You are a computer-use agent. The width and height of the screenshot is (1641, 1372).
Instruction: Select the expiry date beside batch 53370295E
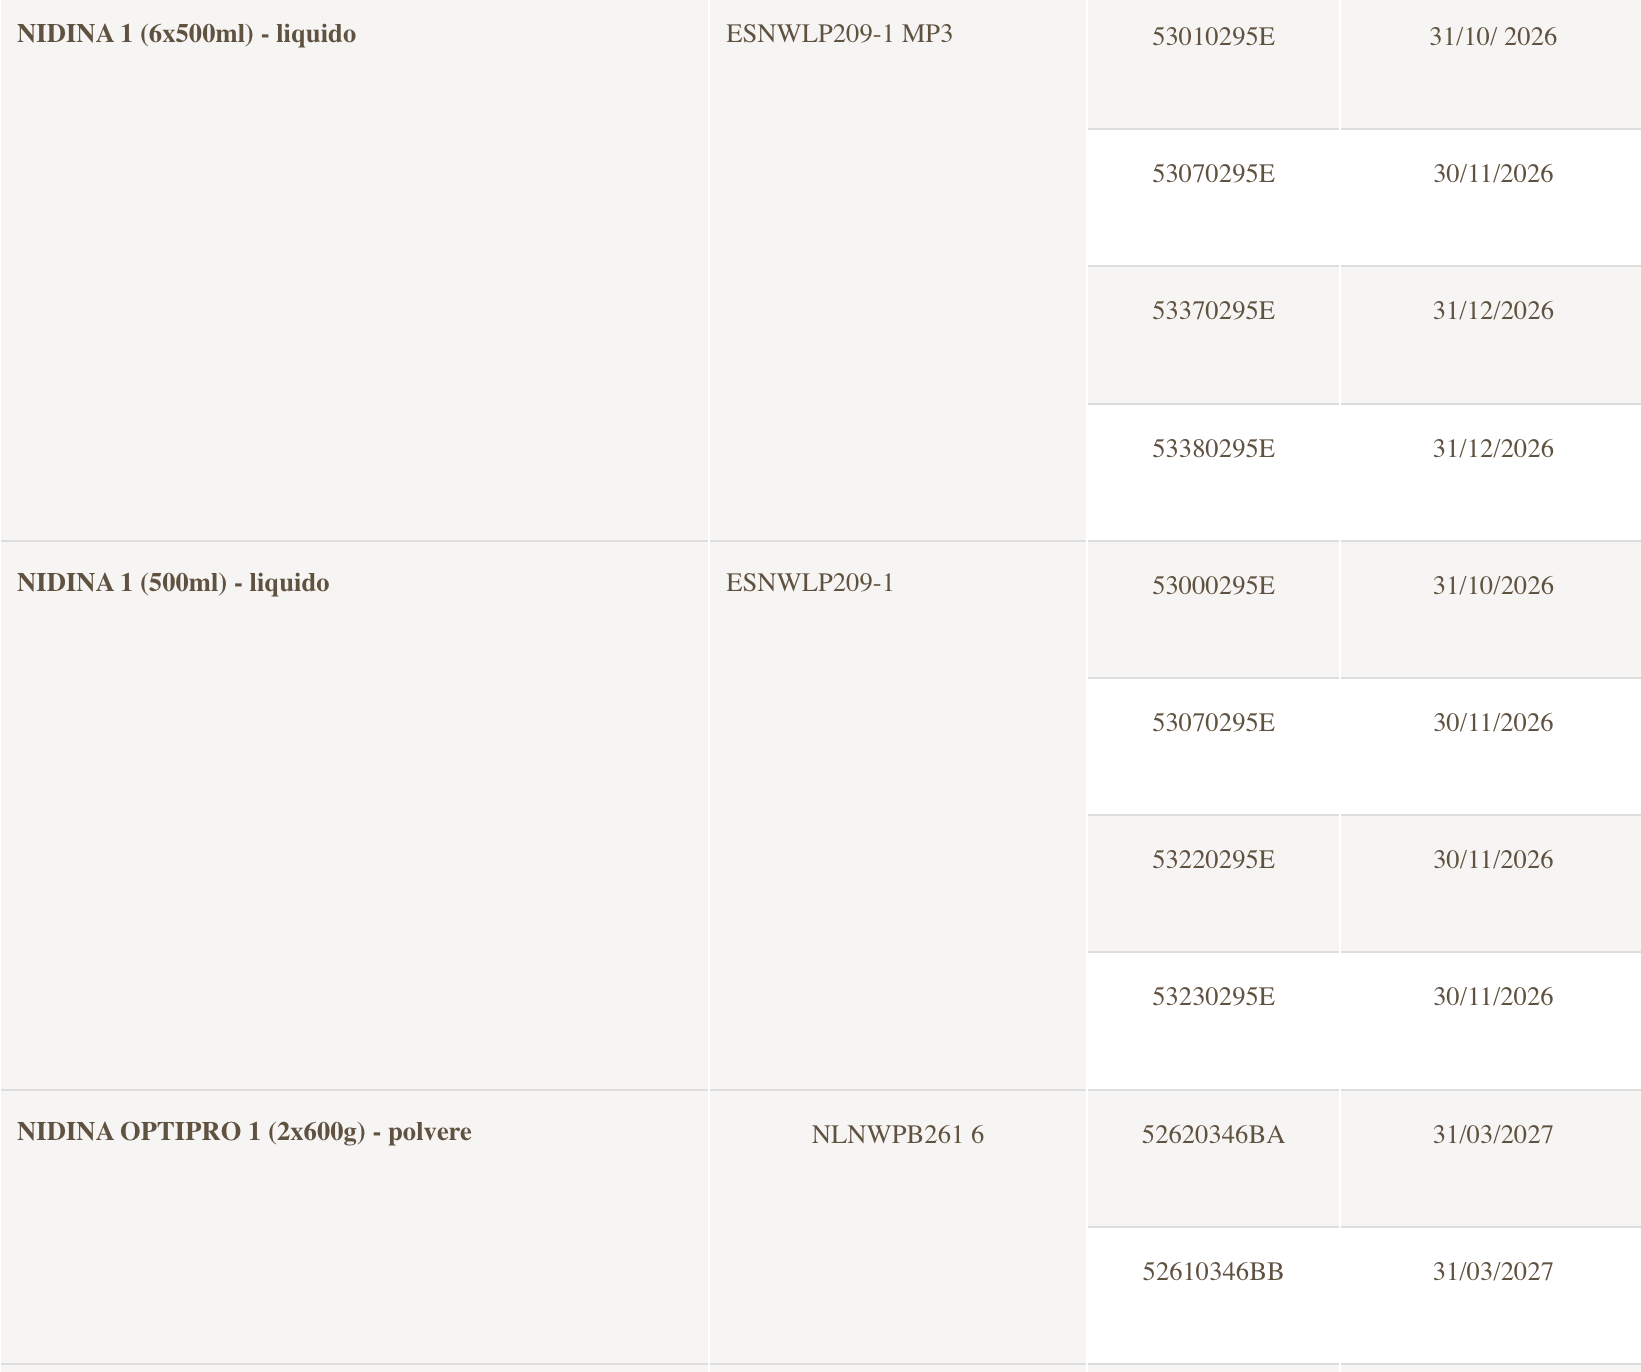(x=1492, y=311)
